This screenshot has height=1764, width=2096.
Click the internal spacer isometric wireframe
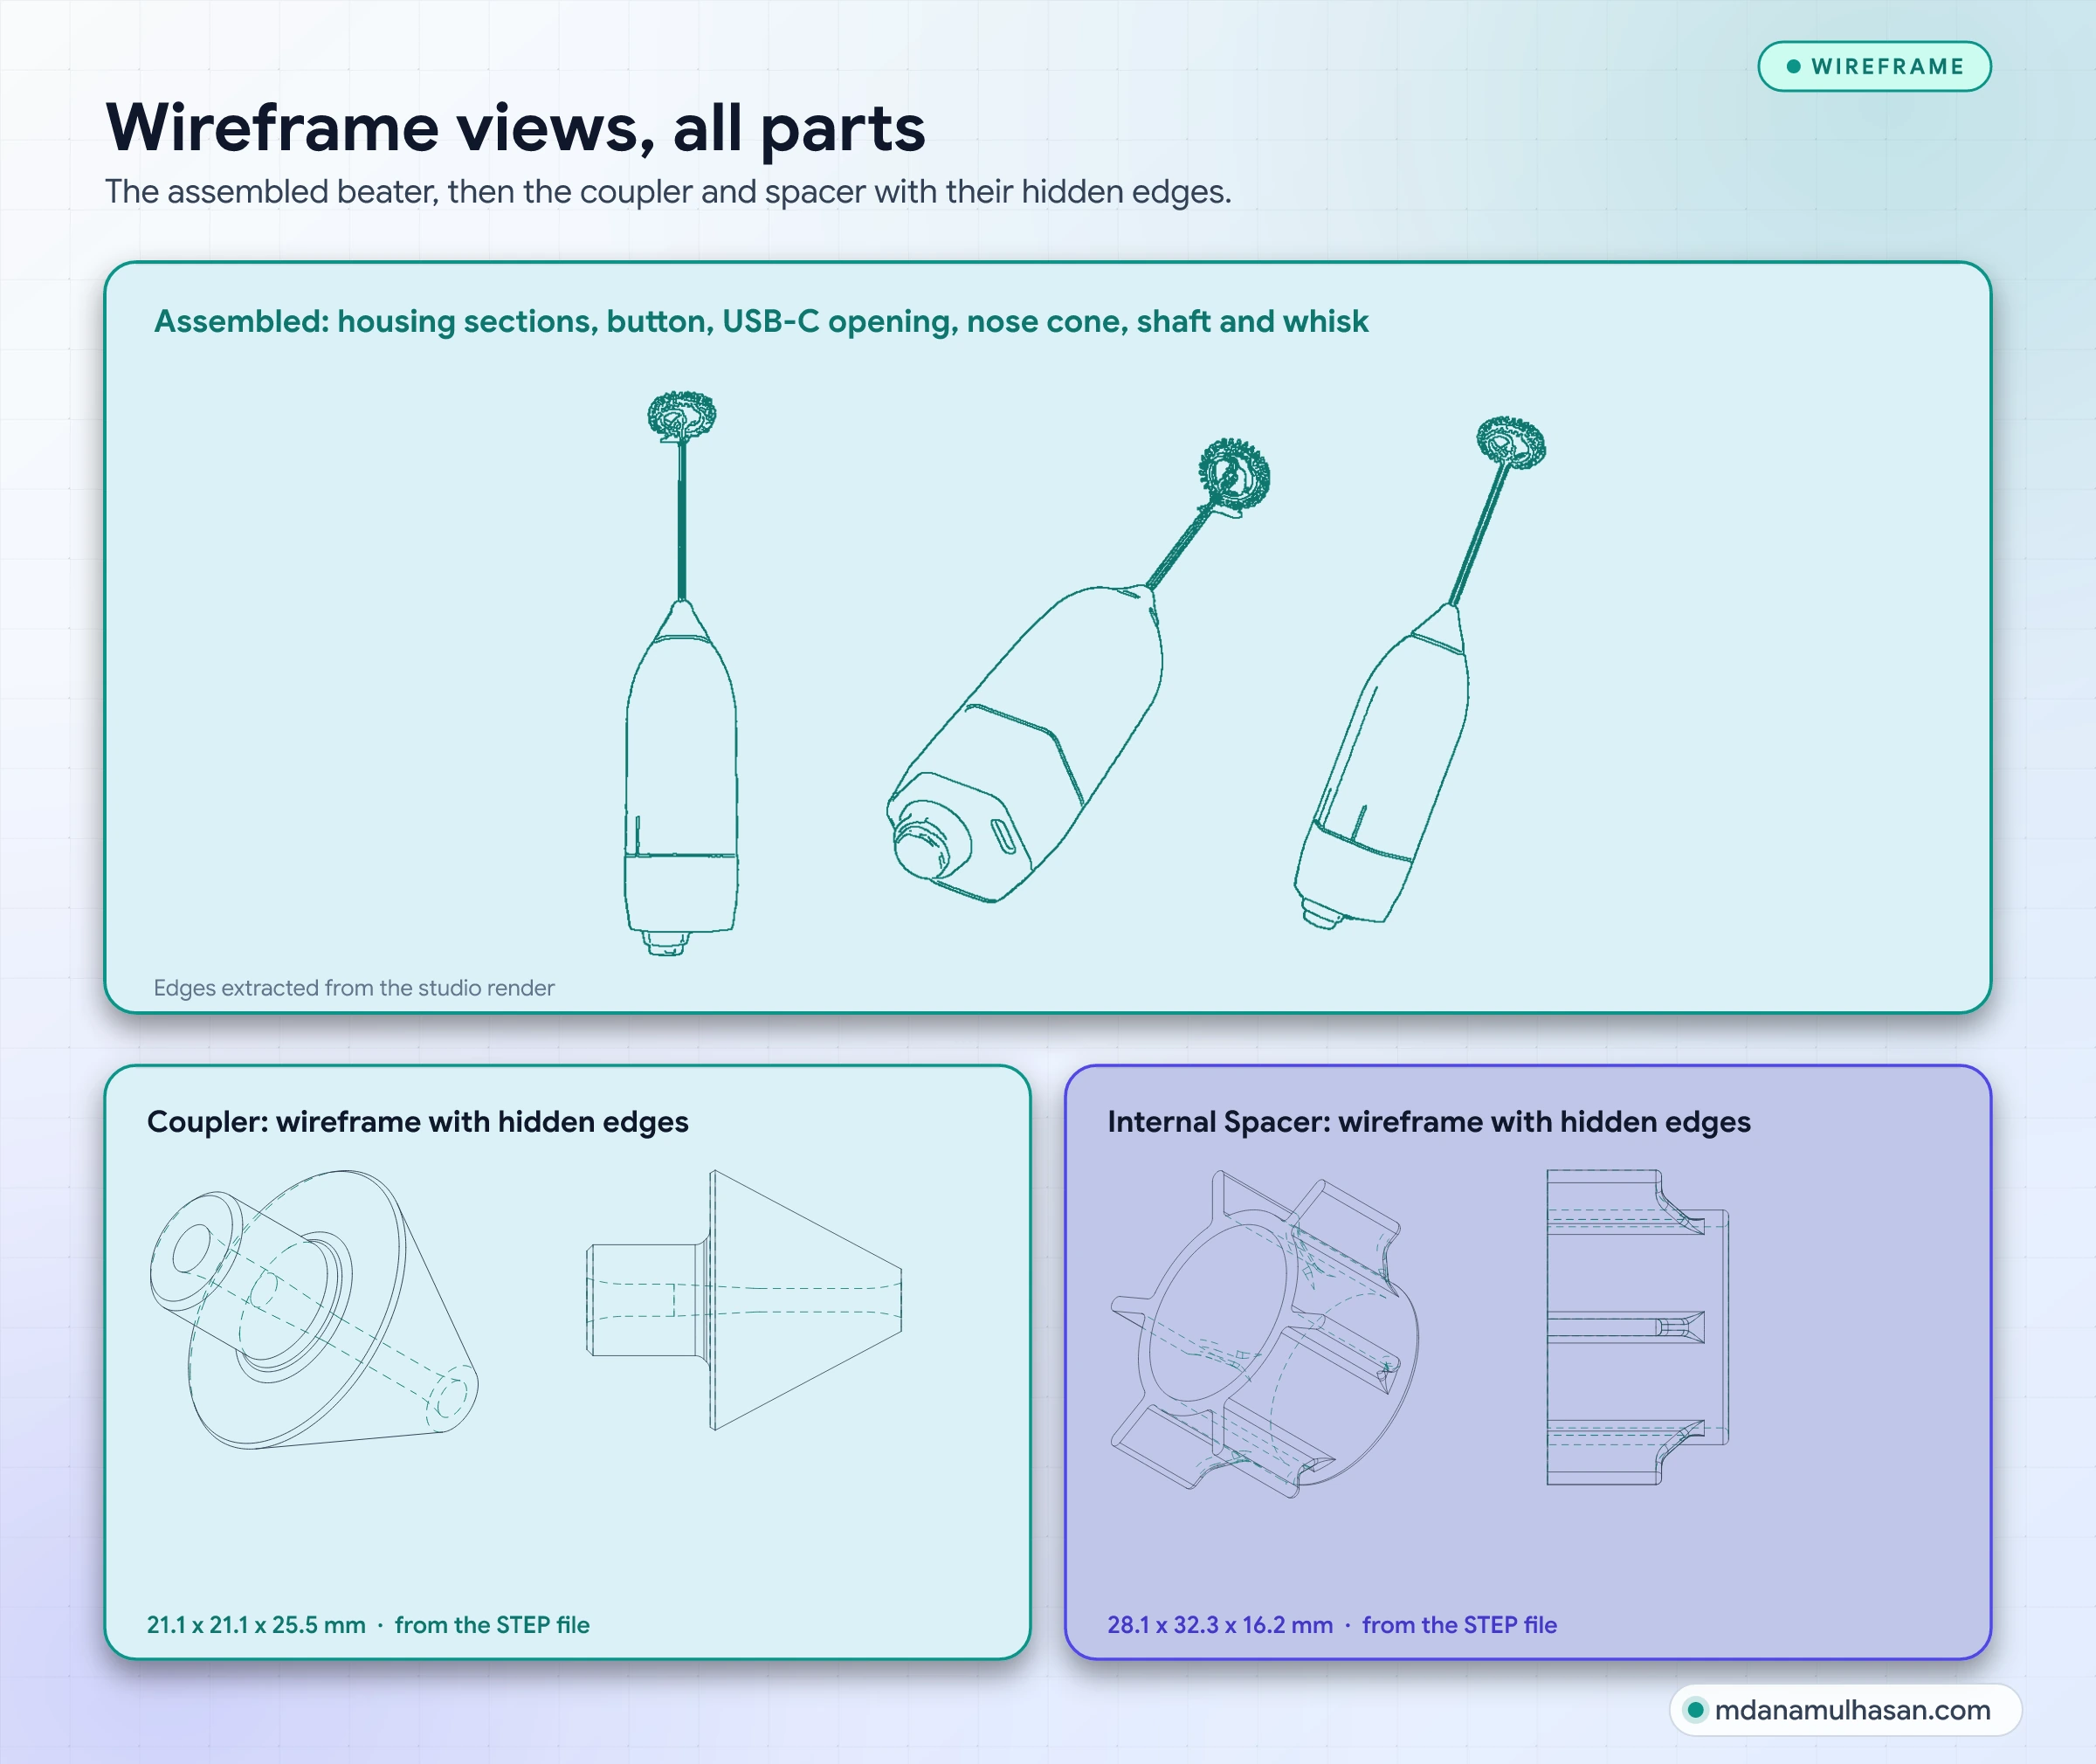(1264, 1333)
